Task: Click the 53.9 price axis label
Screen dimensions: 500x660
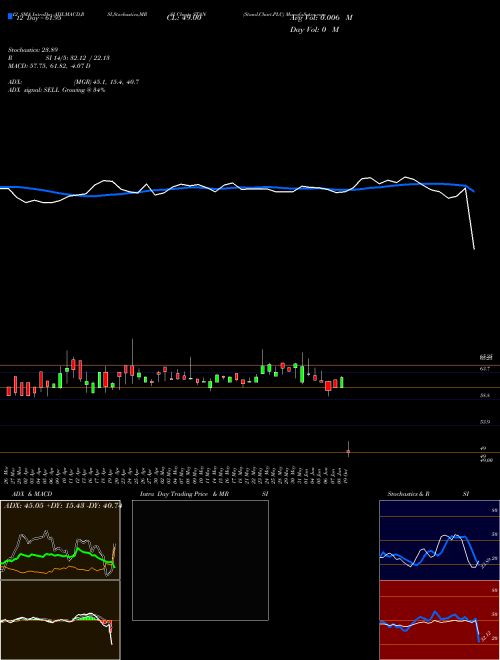Action: (x=485, y=422)
